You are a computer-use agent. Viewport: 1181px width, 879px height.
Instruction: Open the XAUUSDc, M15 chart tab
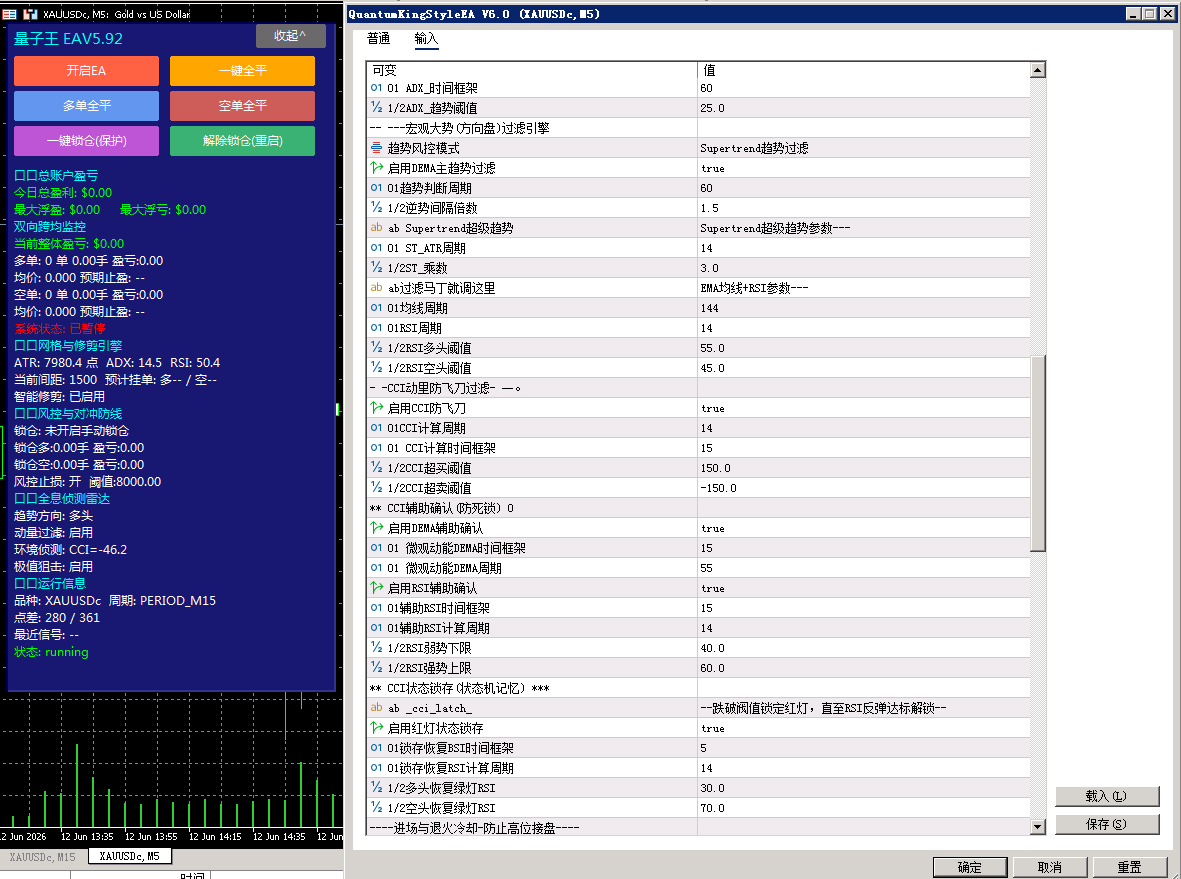point(43,856)
